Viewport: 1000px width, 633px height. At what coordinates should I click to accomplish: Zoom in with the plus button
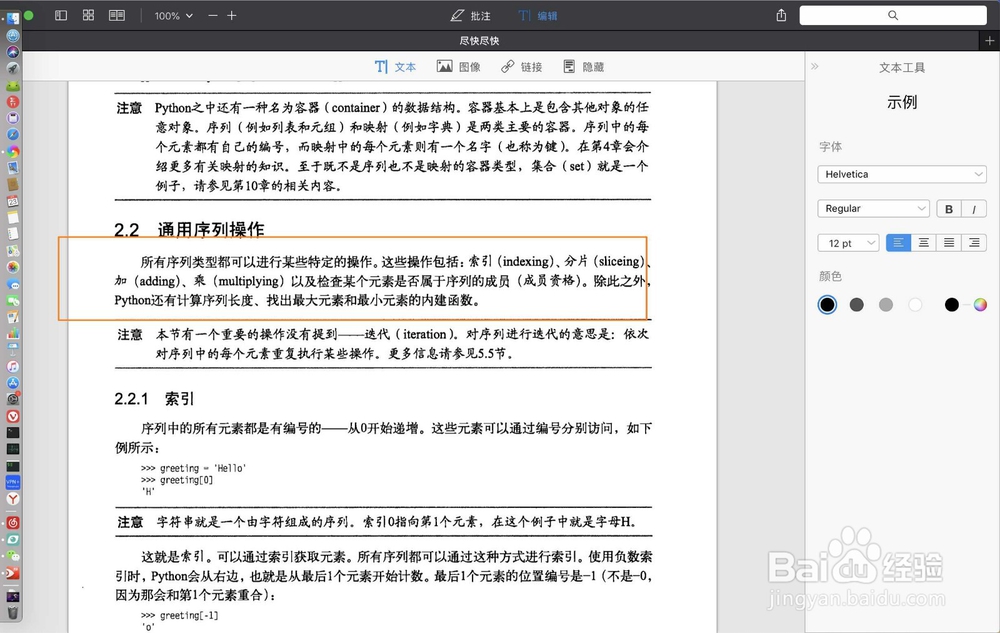(x=232, y=15)
